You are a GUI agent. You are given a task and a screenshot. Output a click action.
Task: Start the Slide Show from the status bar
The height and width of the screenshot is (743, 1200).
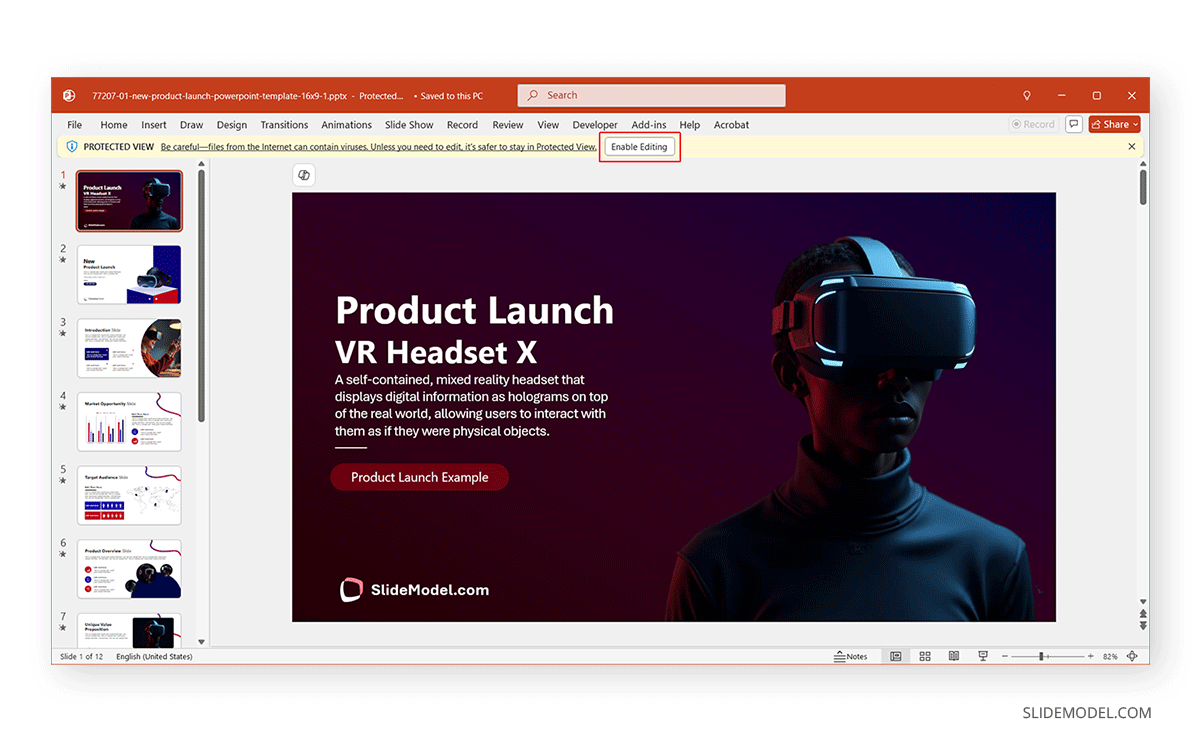point(982,656)
